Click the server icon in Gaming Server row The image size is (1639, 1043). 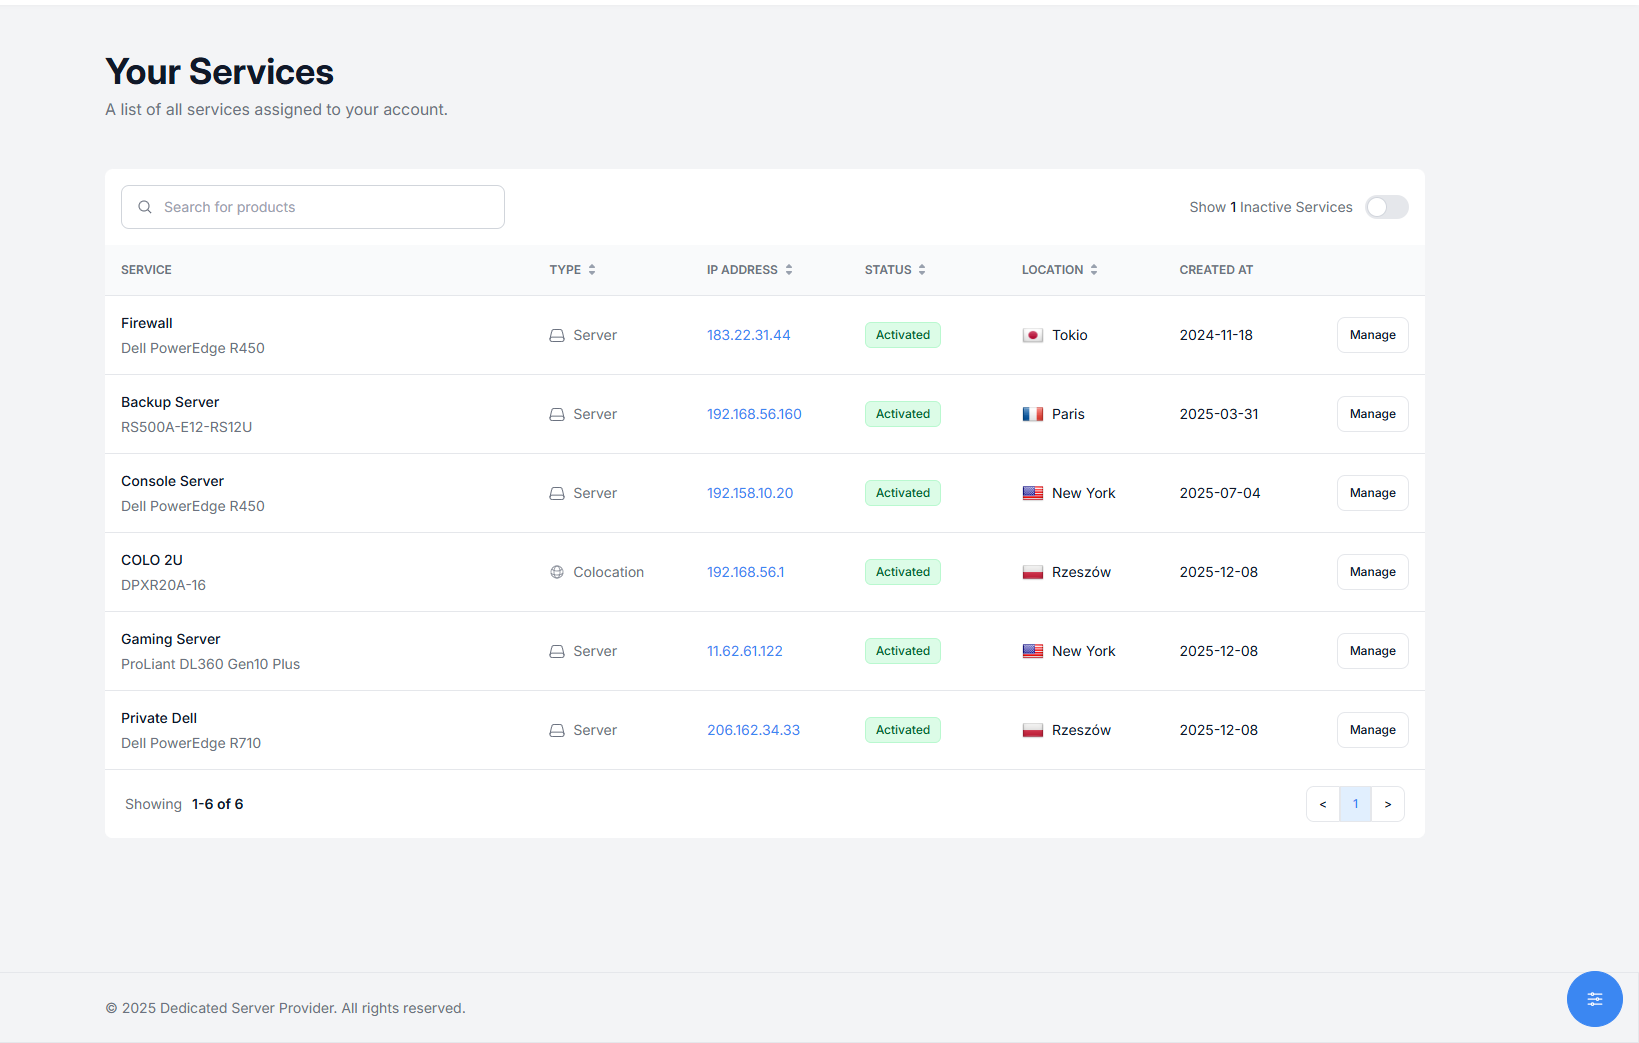tap(557, 651)
